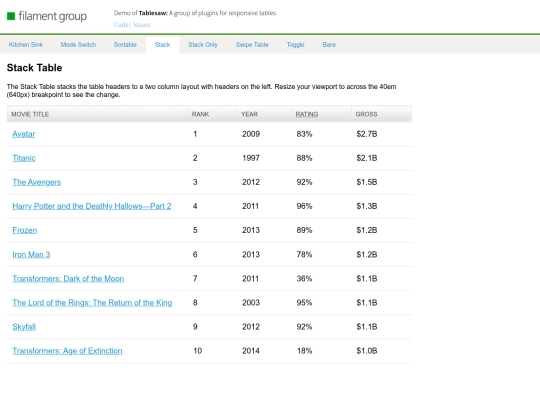The width and height of the screenshot is (540, 405).
Task: Open Transformers: Dark of the Moon link
Action: pyautogui.click(x=68, y=279)
